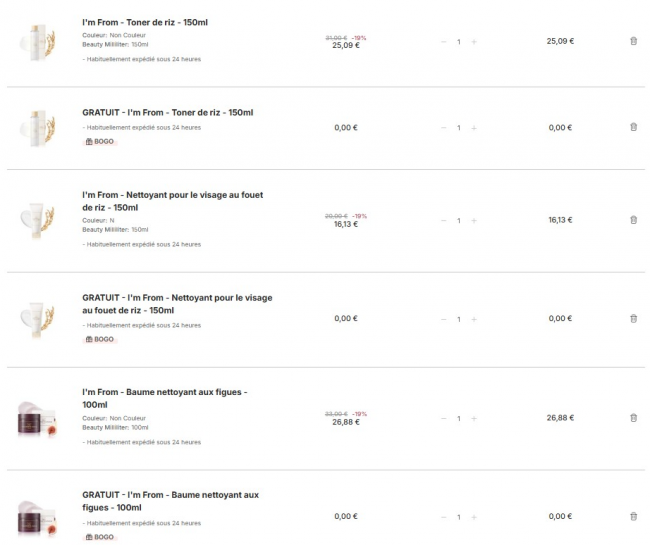
Task: Remove the free GRATUIT Nettoyant pour le visage item
Action: tap(633, 318)
